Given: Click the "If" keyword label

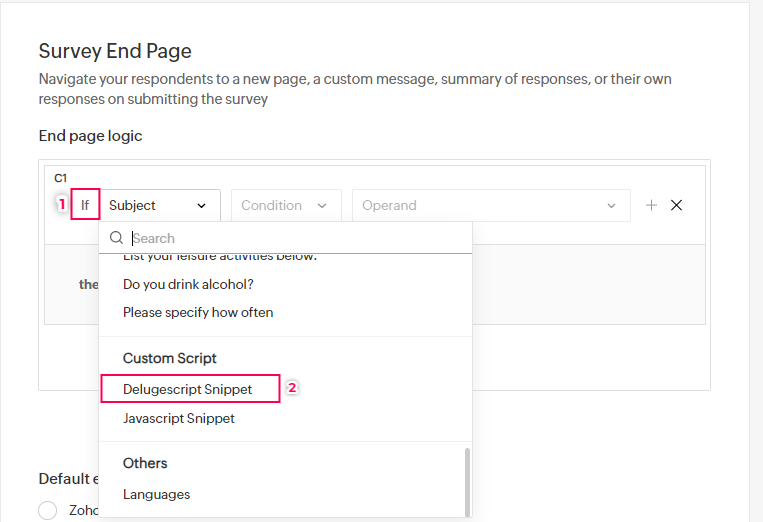Looking at the screenshot, I should (85, 205).
